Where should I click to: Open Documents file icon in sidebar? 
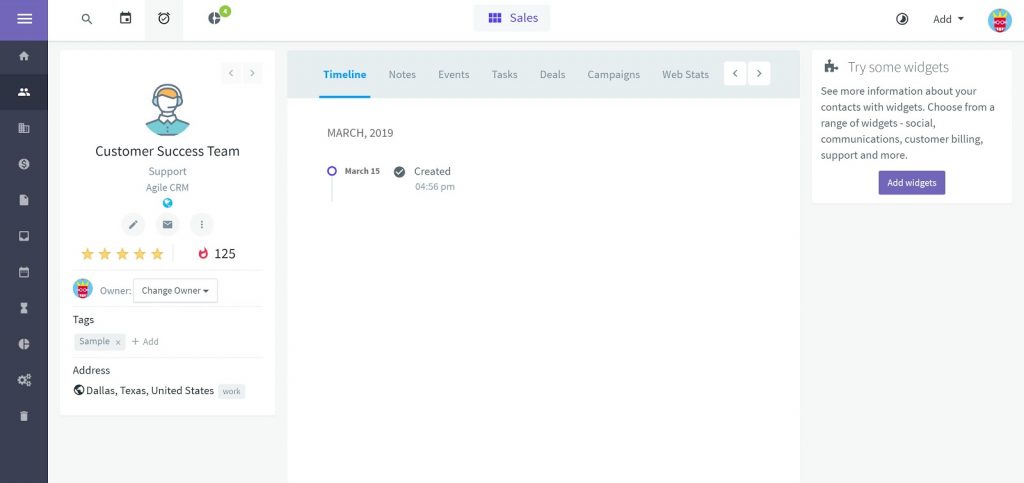[24, 200]
